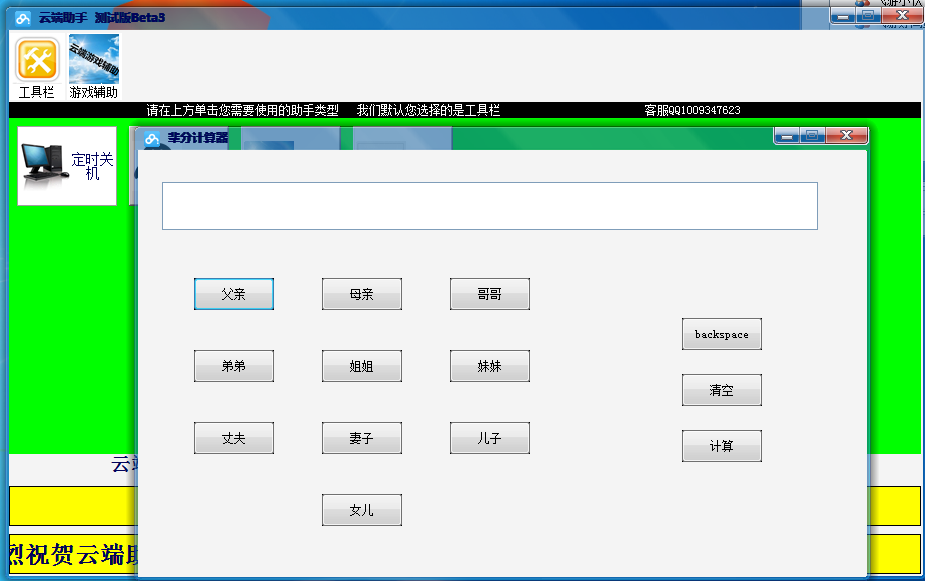Screen dimensions: 925x581
Task: Minimize the 云端助手 main window
Action: (x=843, y=16)
